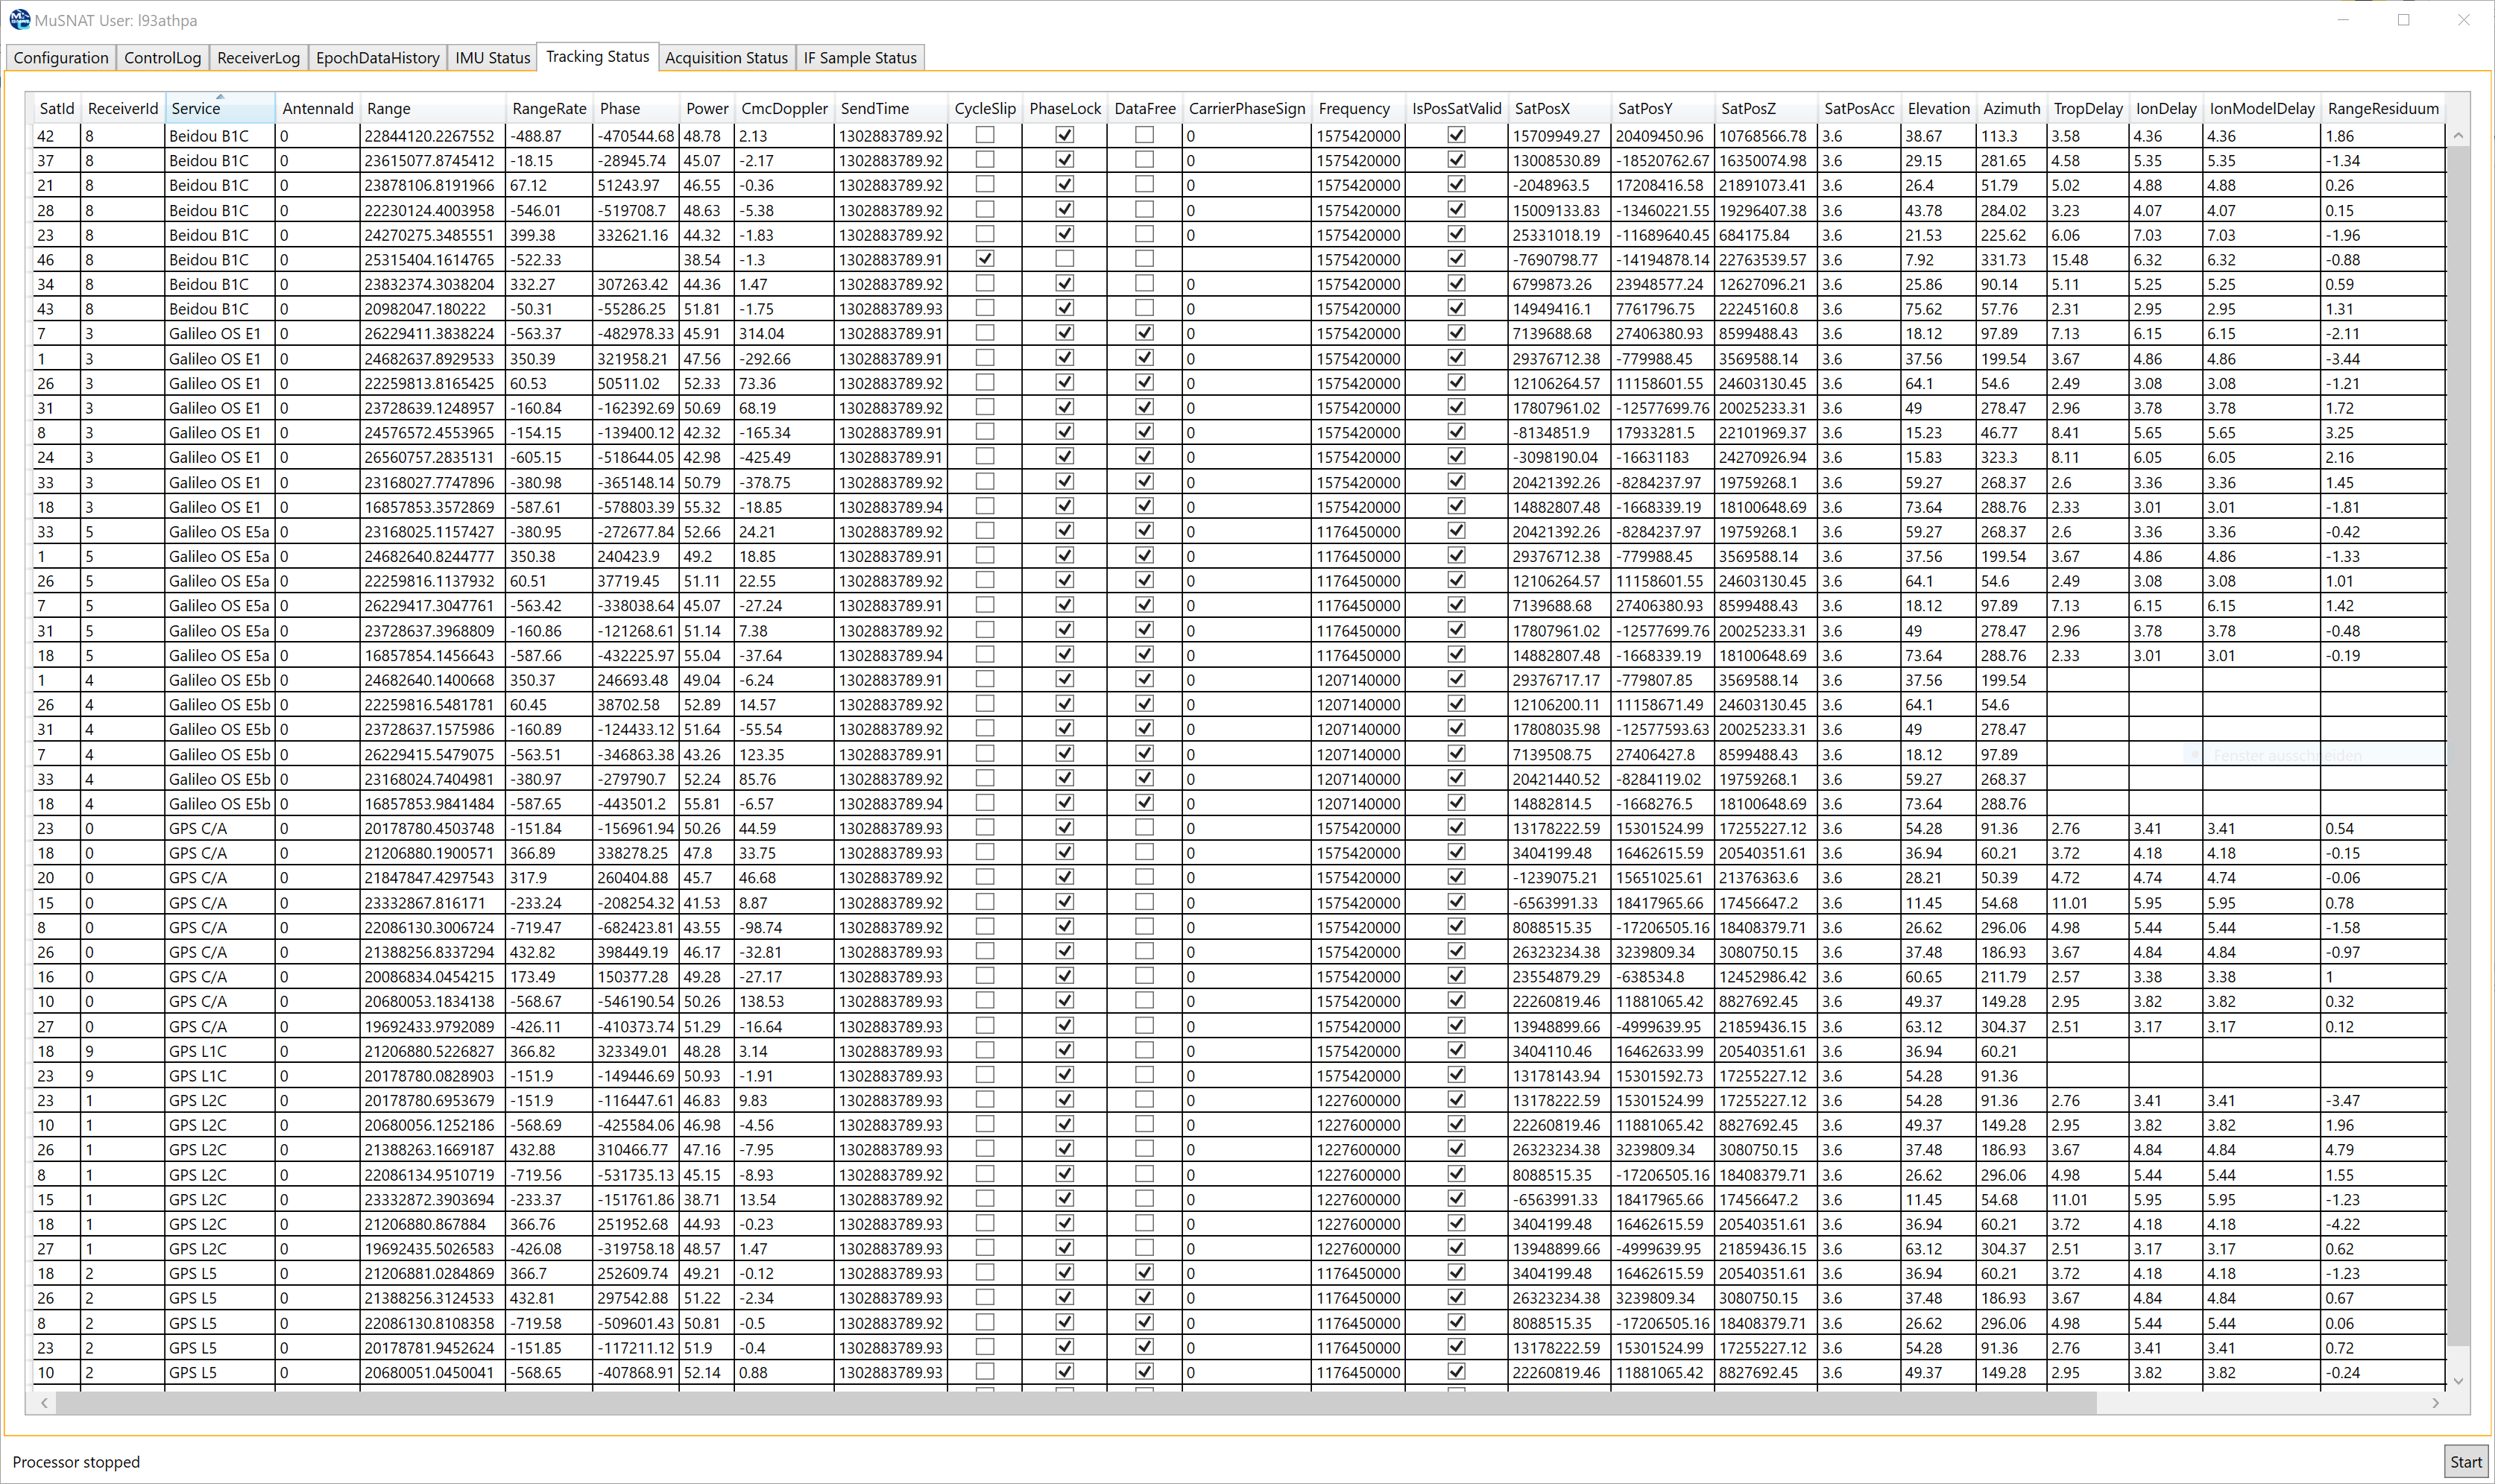Click the horizontal scrollbar thumb

click(x=1075, y=1403)
